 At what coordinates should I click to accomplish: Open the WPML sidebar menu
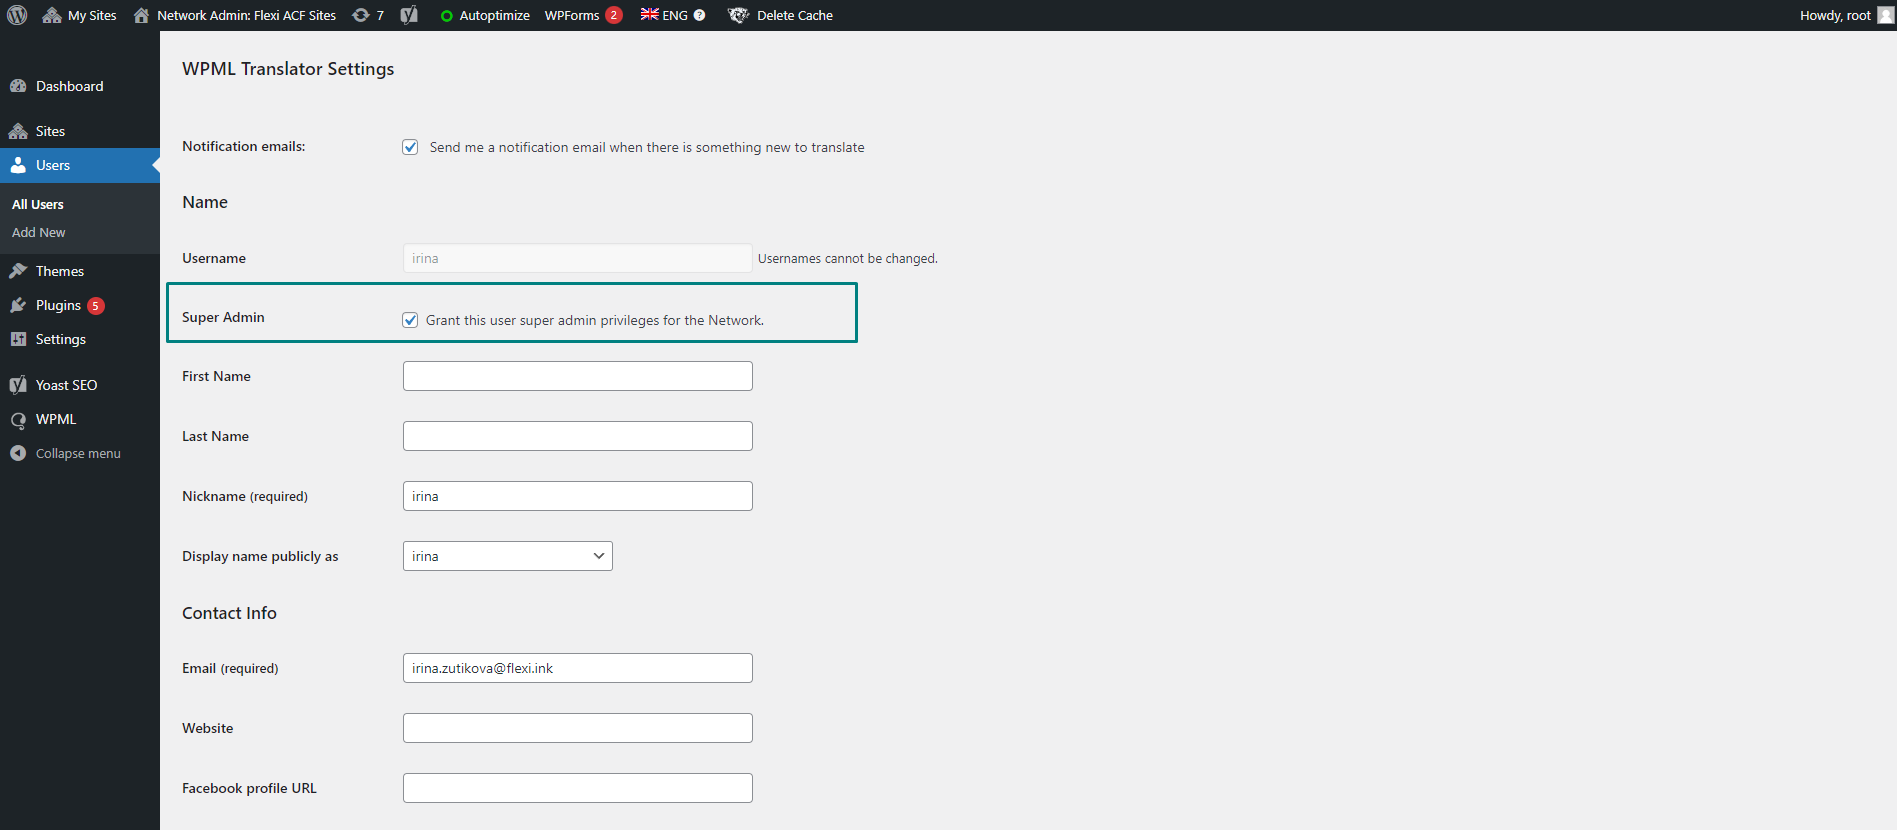point(56,419)
